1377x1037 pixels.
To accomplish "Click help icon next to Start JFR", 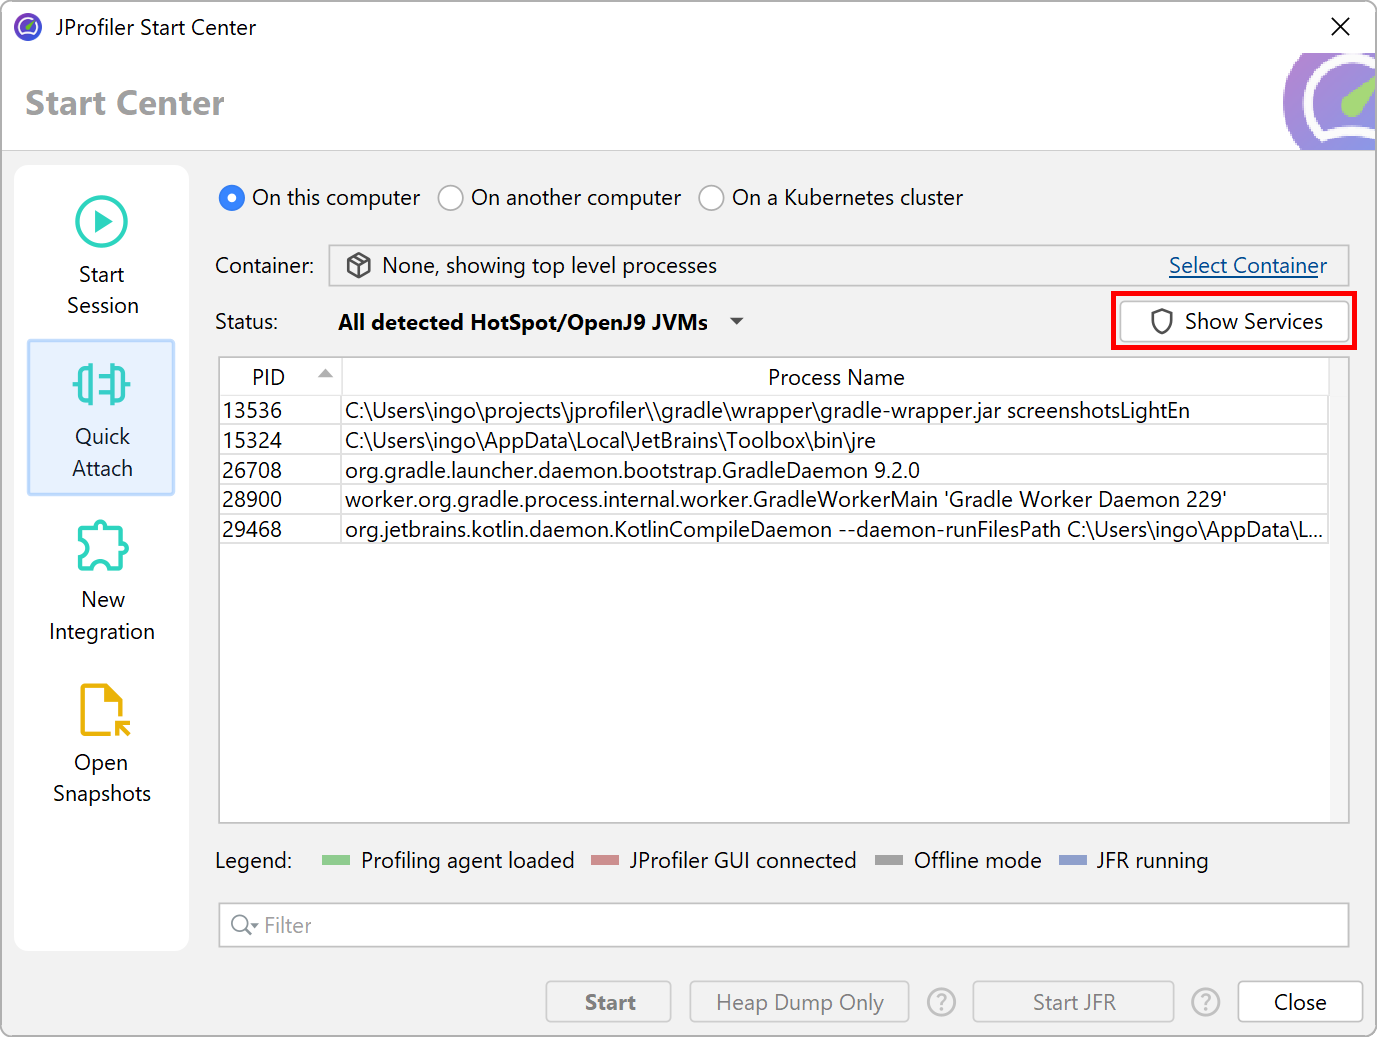I will [1205, 1002].
